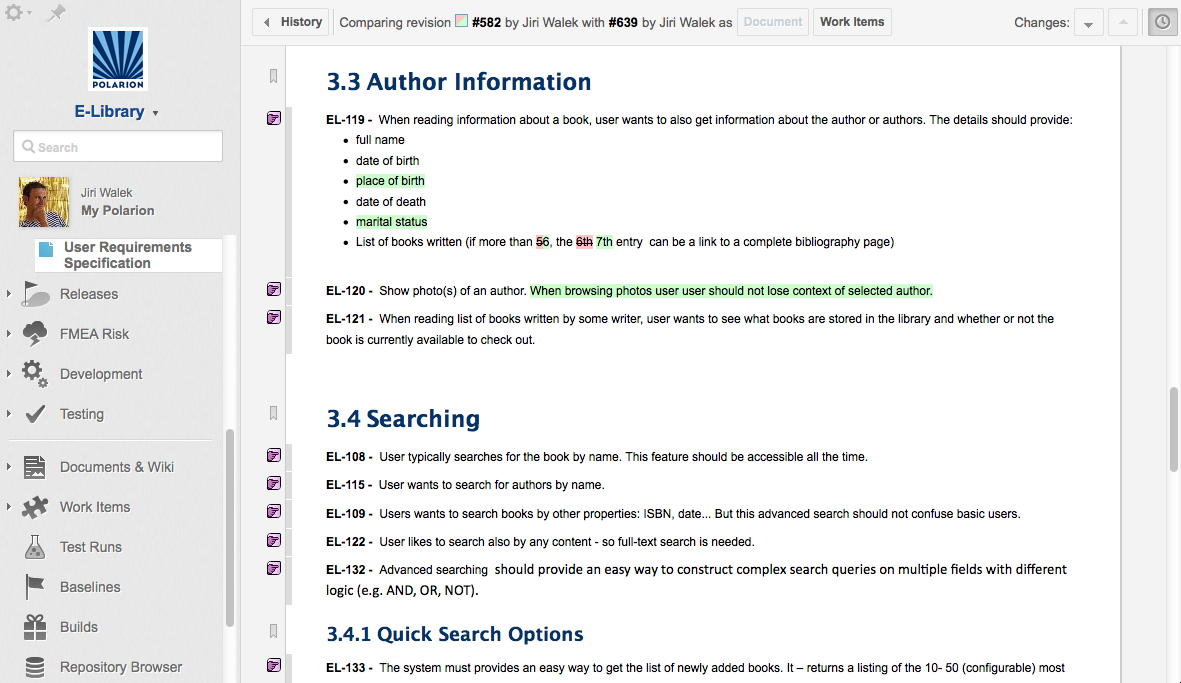The height and width of the screenshot is (683, 1181).
Task: Open the Changes navigation dropdown arrow
Action: click(x=1088, y=21)
